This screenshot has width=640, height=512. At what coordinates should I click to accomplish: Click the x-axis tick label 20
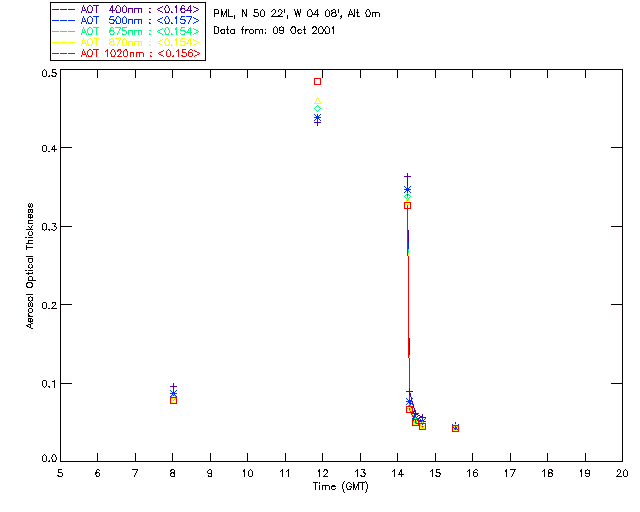click(622, 473)
